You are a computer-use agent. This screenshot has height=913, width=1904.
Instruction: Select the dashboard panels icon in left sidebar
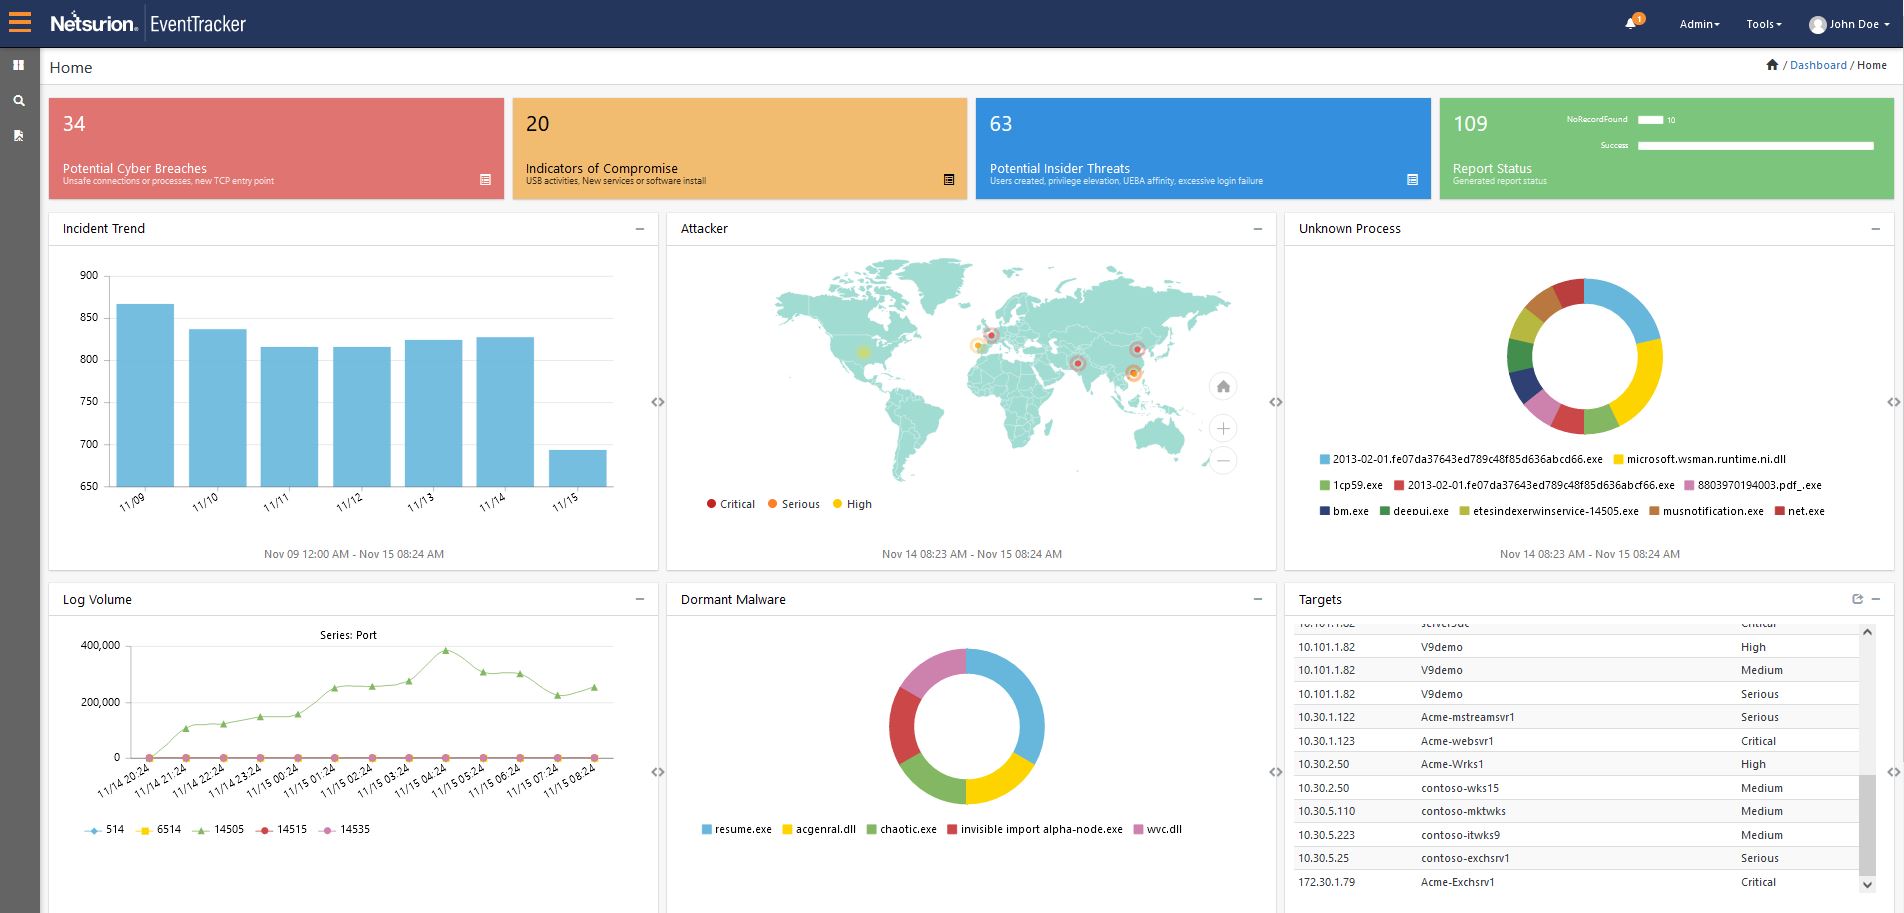click(x=18, y=65)
